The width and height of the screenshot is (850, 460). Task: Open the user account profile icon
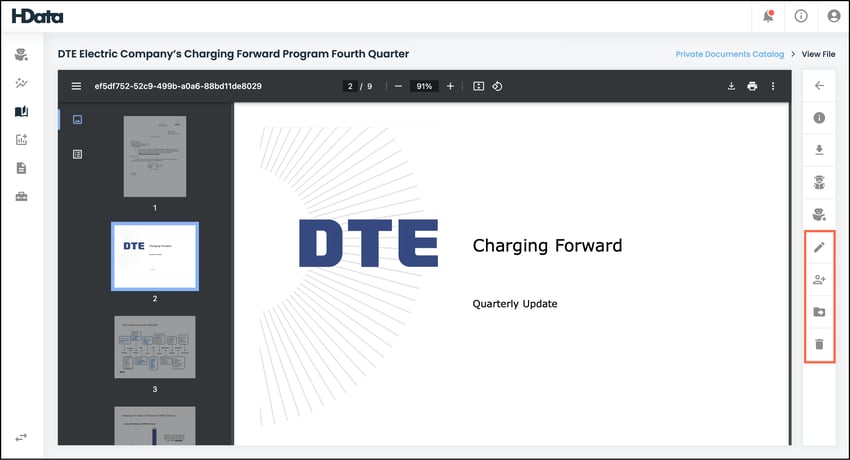click(834, 16)
